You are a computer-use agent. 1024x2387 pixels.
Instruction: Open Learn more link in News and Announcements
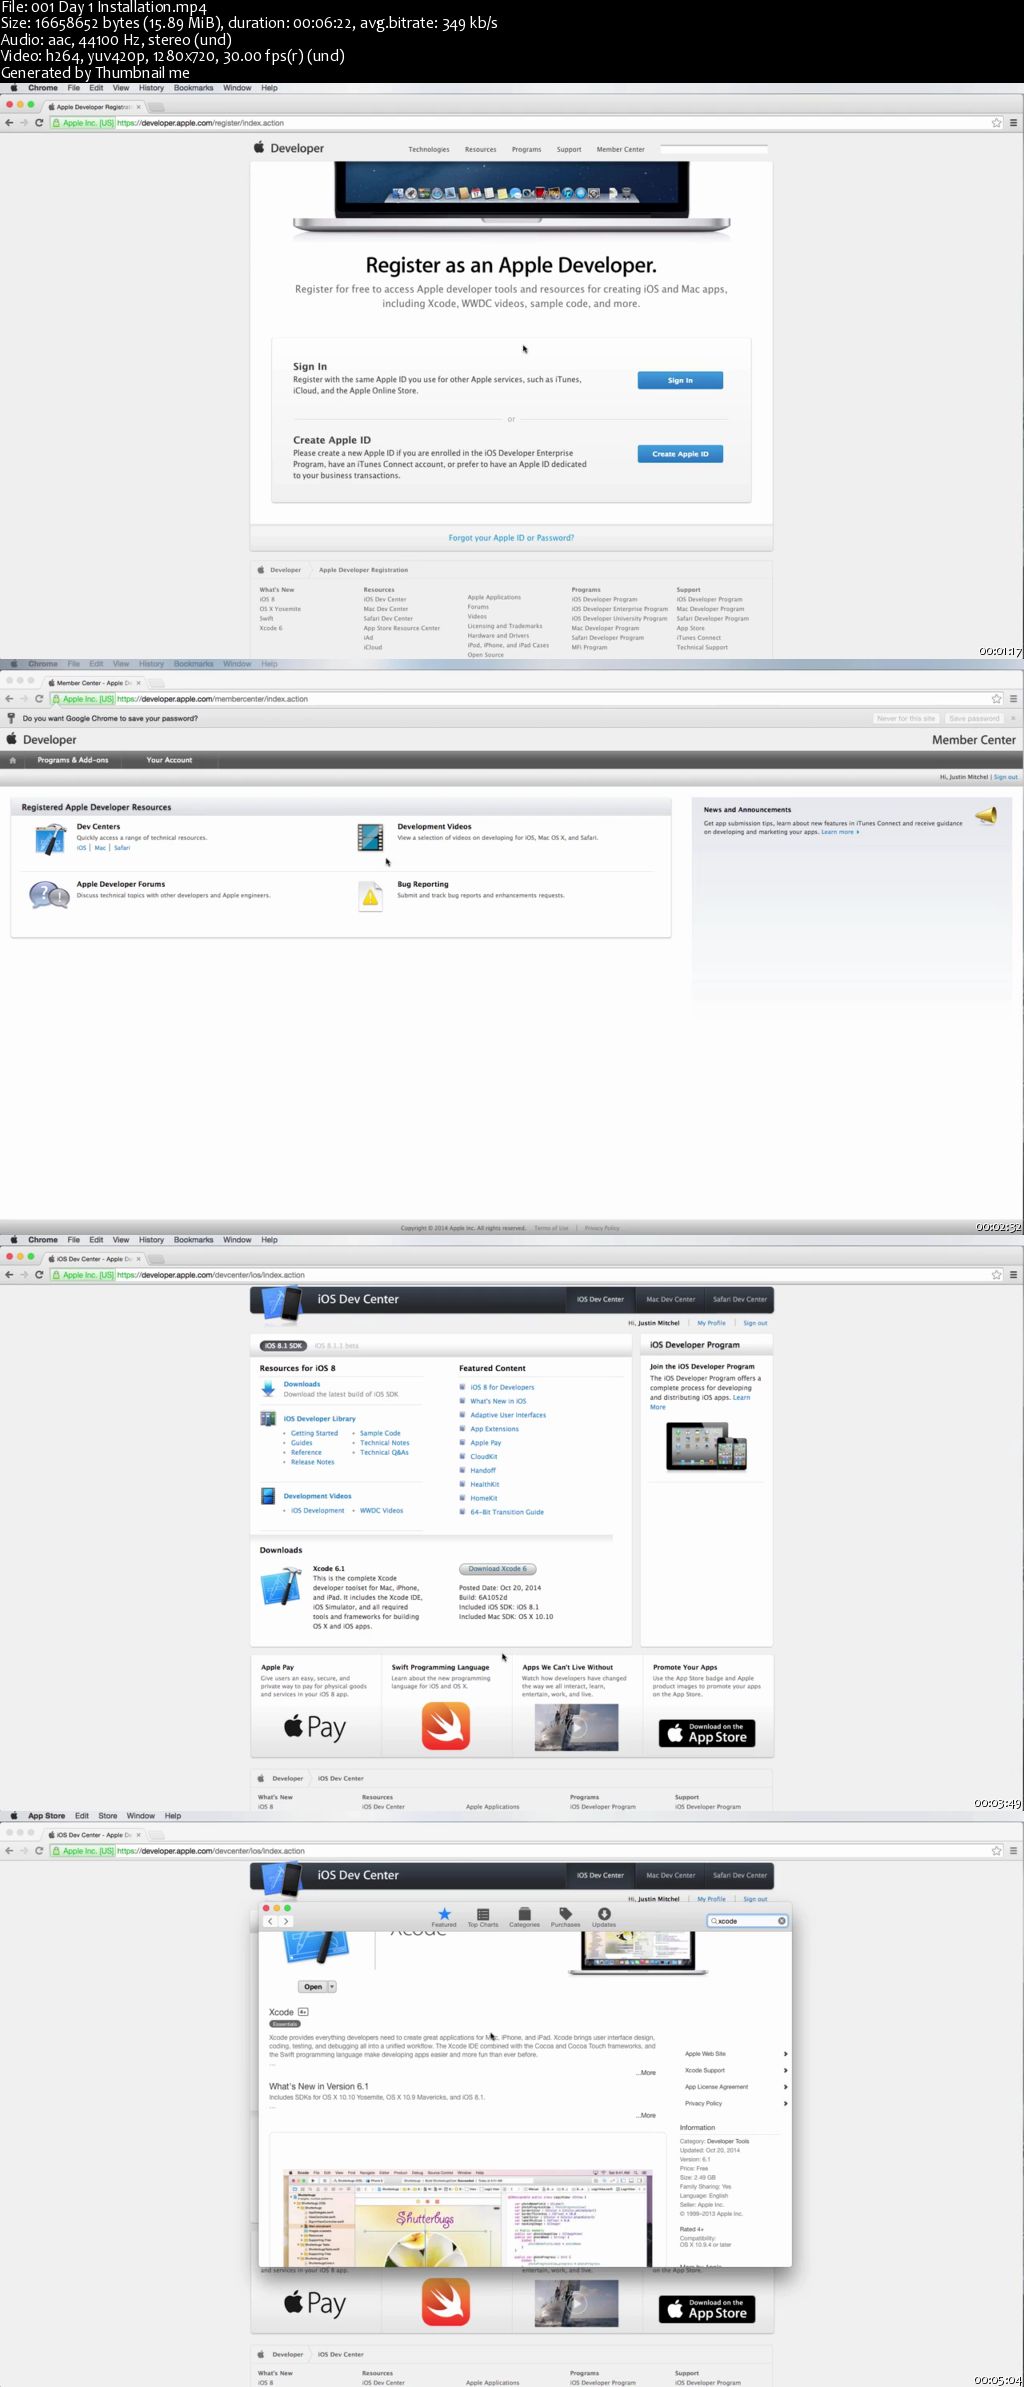[x=840, y=832]
